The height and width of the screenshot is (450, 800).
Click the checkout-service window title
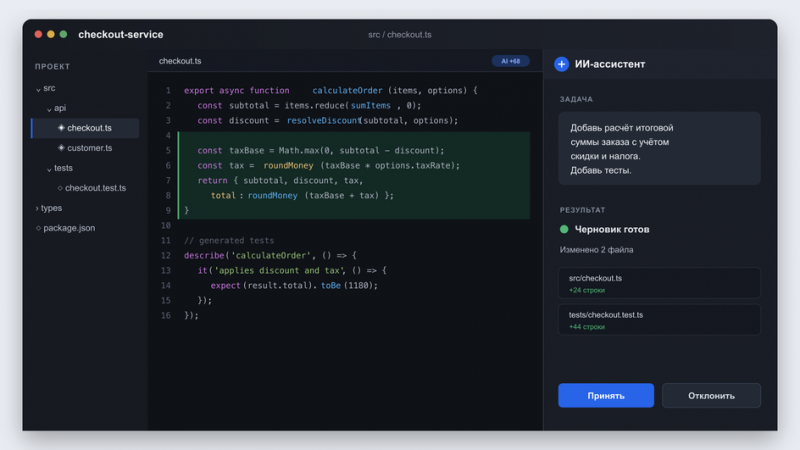point(120,34)
